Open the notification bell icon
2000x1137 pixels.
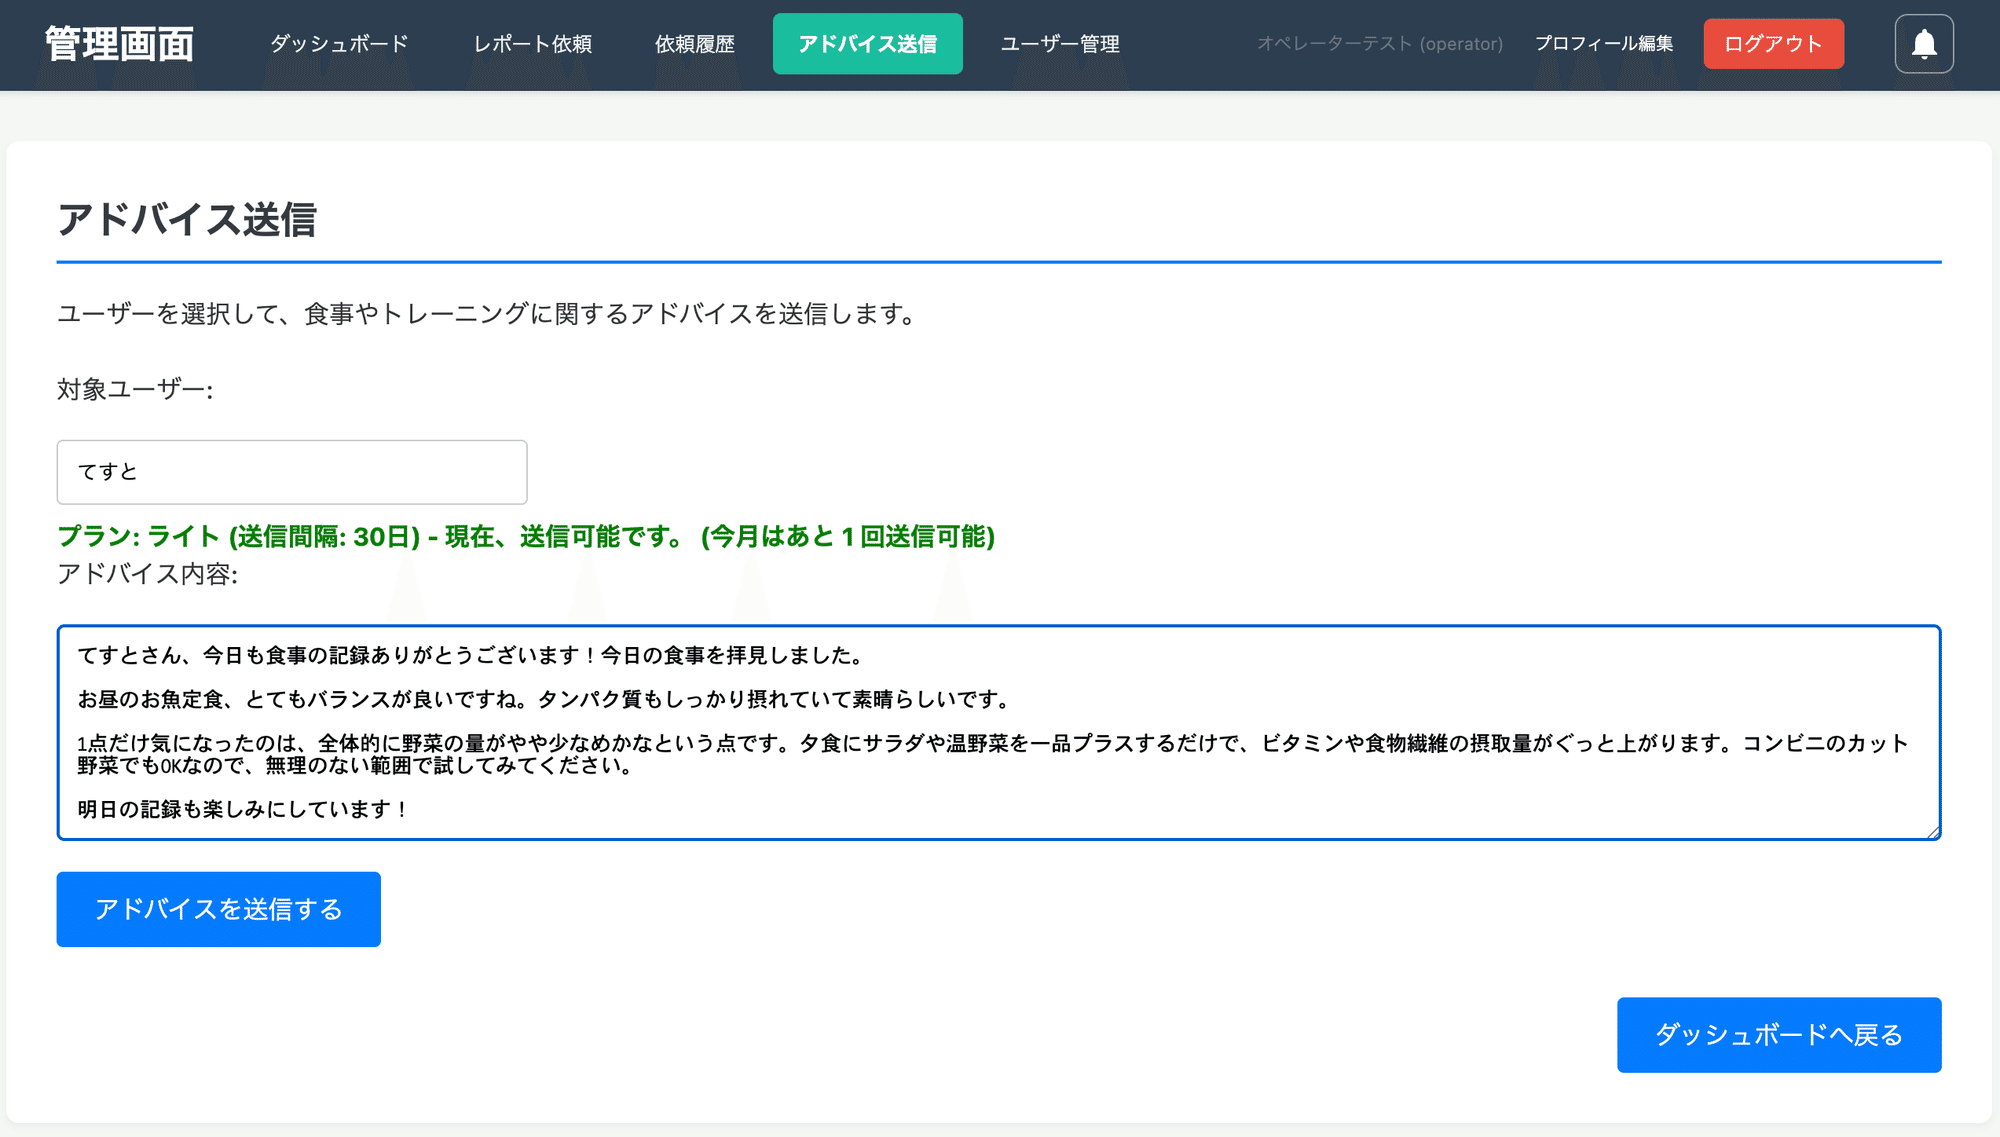1923,44
